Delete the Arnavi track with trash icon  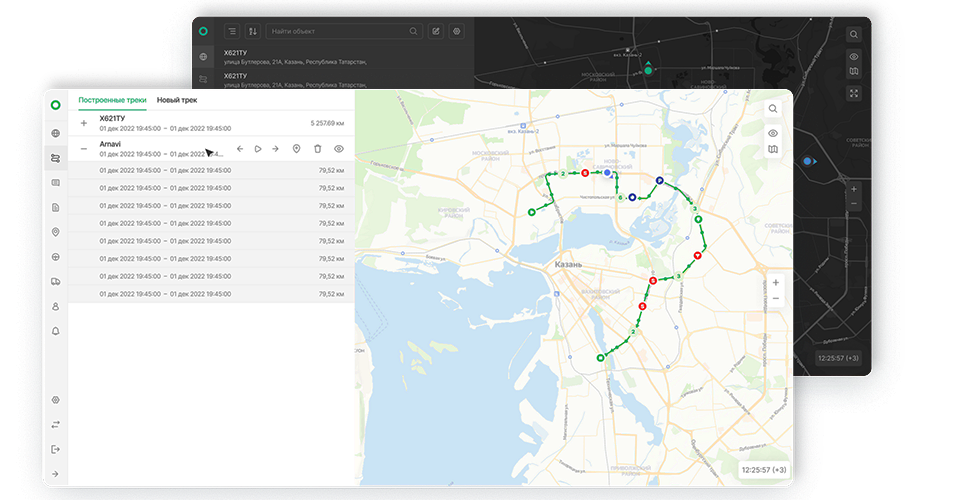pyautogui.click(x=318, y=149)
